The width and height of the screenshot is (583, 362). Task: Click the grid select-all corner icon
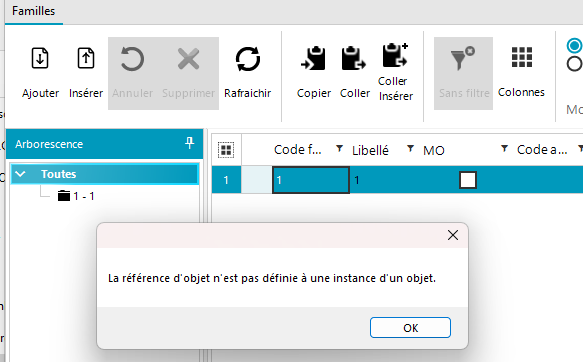(226, 150)
